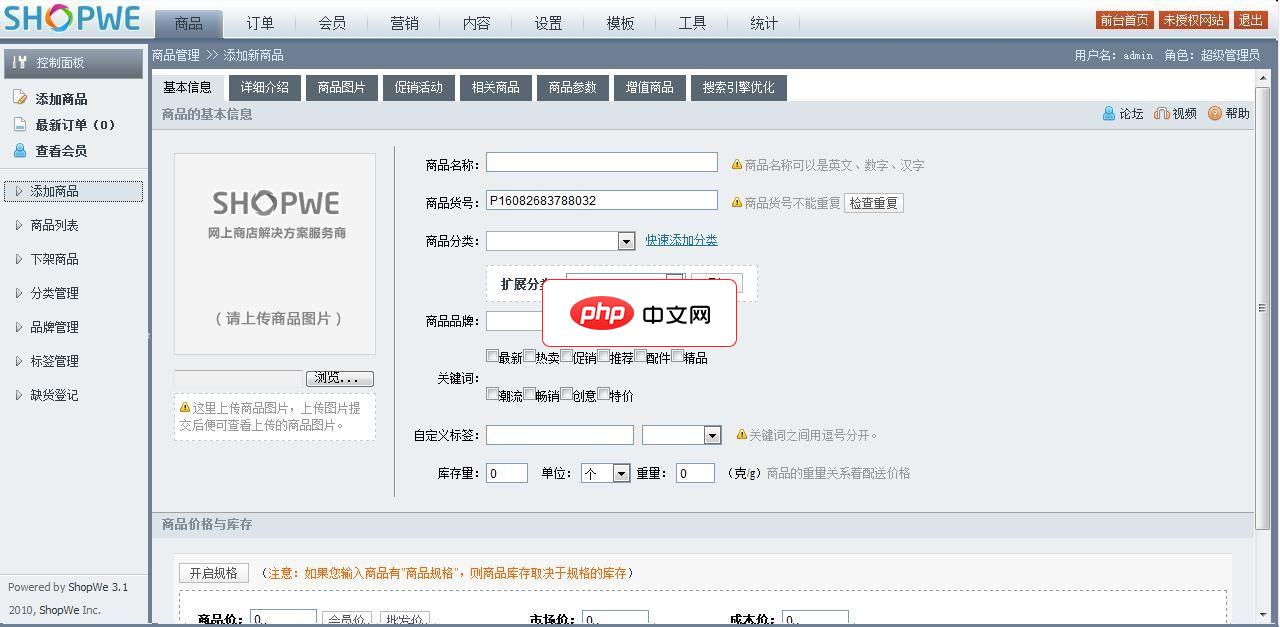The width and height of the screenshot is (1280, 627).
Task: Click the 开启规格 specs toggle button
Action: point(212,573)
